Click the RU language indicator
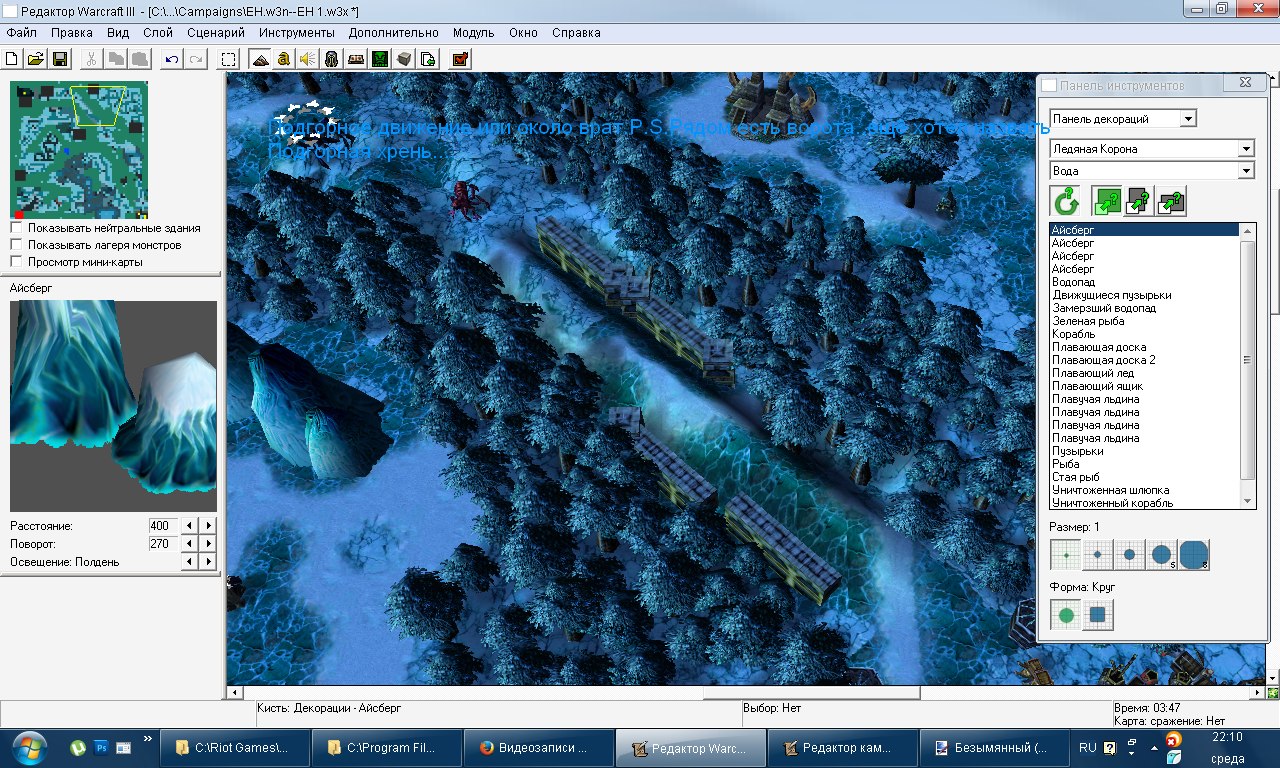The image size is (1280, 768). [x=1088, y=748]
